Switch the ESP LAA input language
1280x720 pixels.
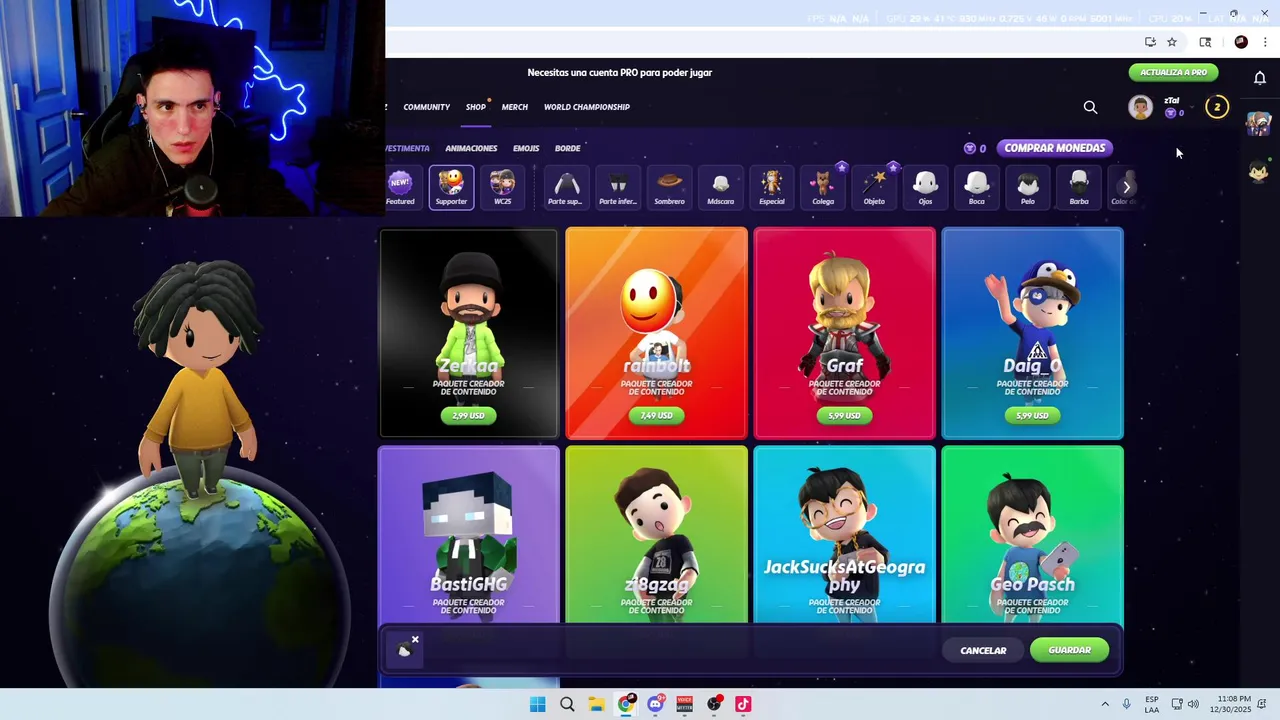click(1152, 704)
